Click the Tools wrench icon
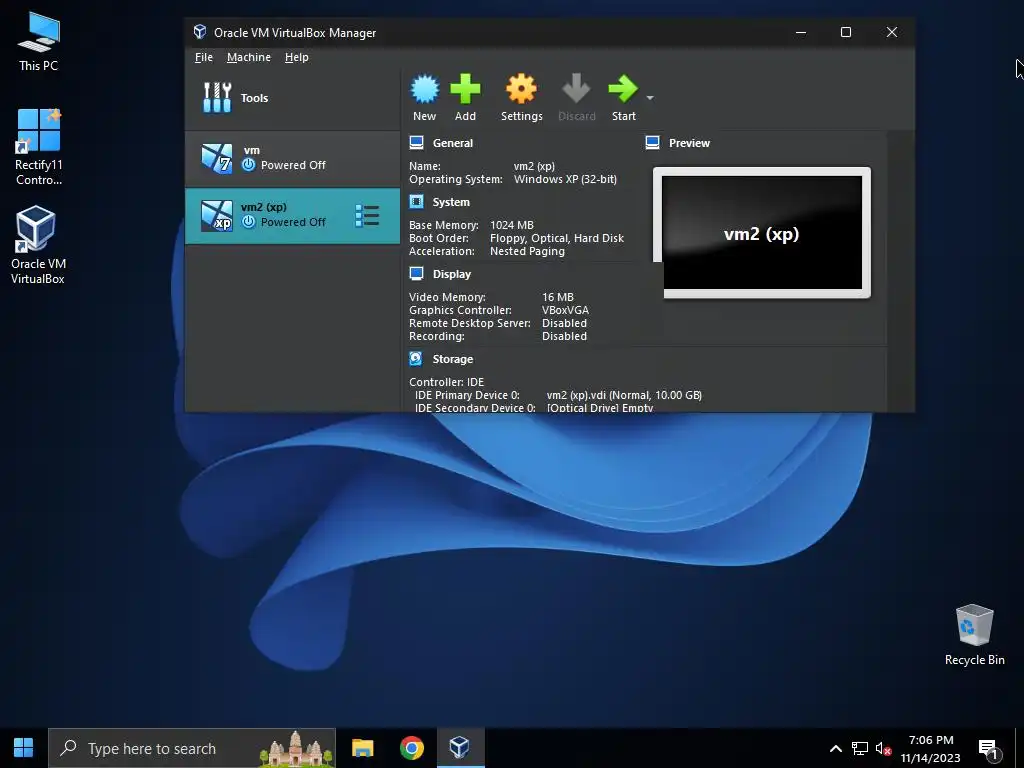 [217, 97]
